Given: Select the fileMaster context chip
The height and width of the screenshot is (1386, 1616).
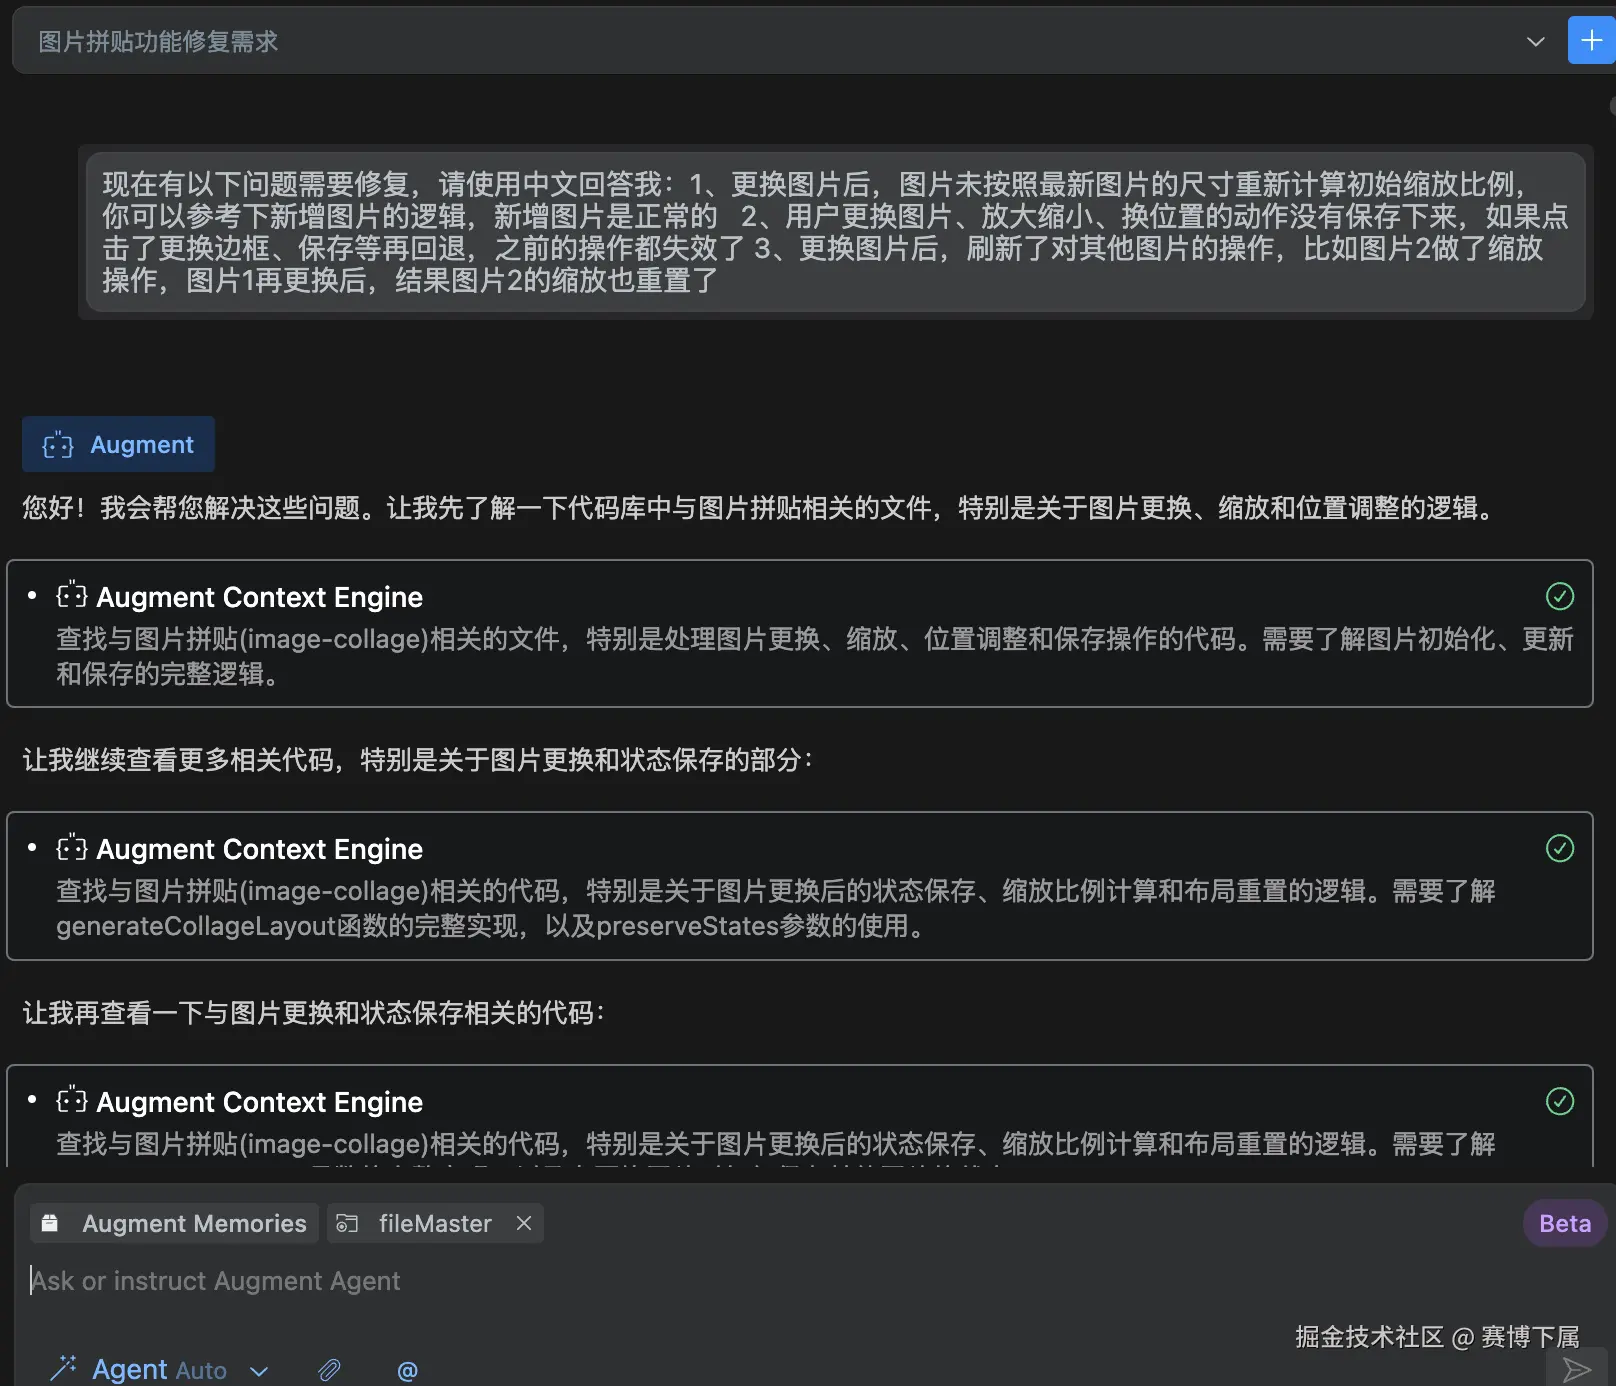Looking at the screenshot, I should click(x=435, y=1222).
